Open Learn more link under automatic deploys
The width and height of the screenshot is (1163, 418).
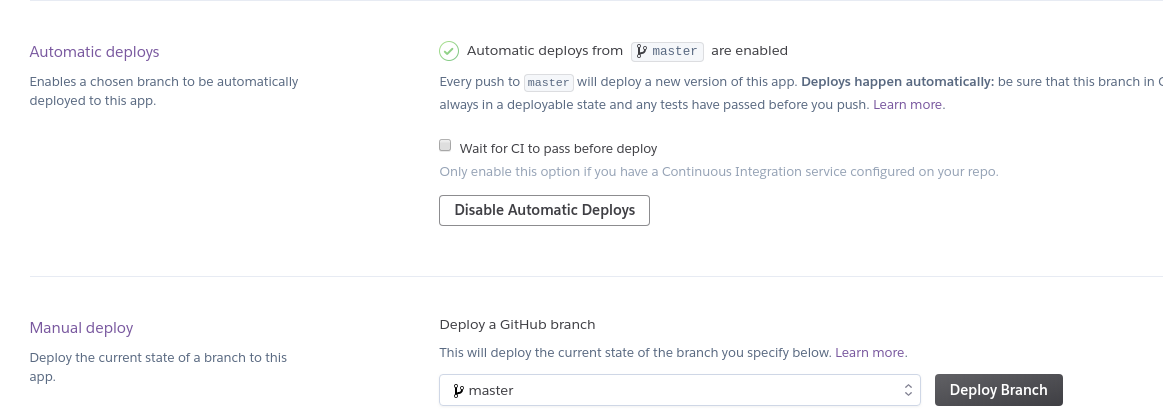tap(909, 104)
